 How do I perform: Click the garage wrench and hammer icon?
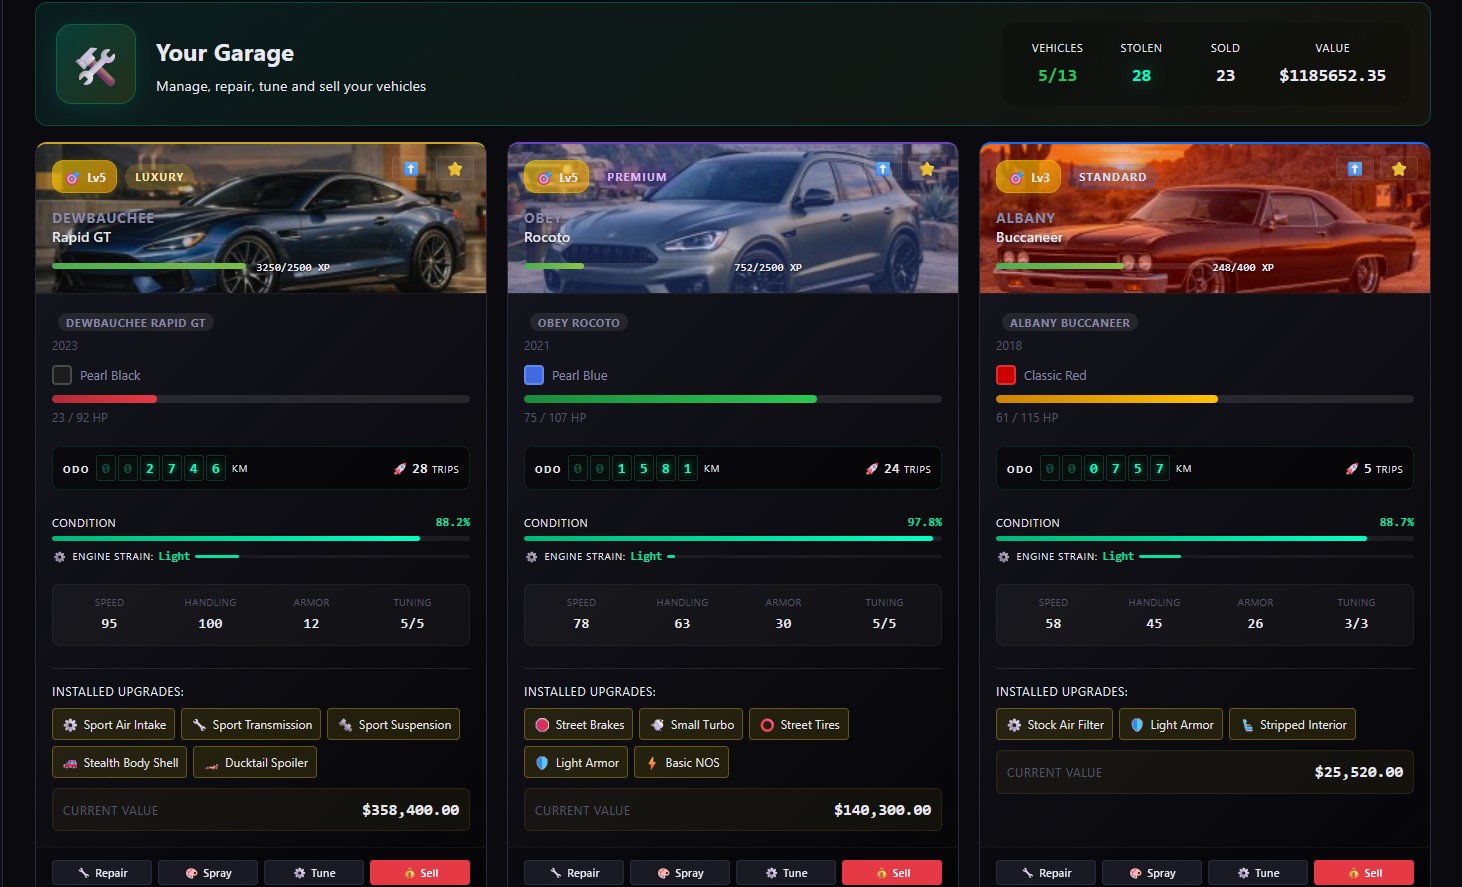[96, 65]
